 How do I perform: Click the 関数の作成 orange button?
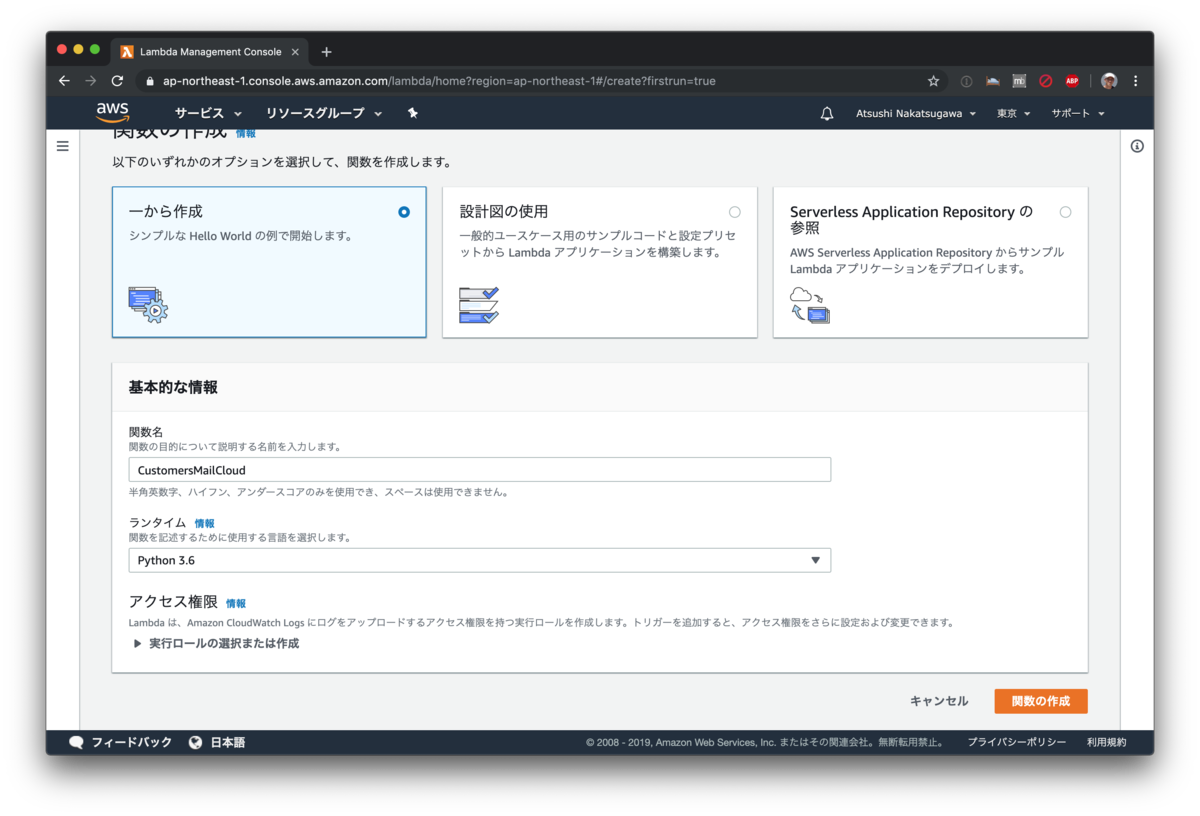[x=1041, y=701]
